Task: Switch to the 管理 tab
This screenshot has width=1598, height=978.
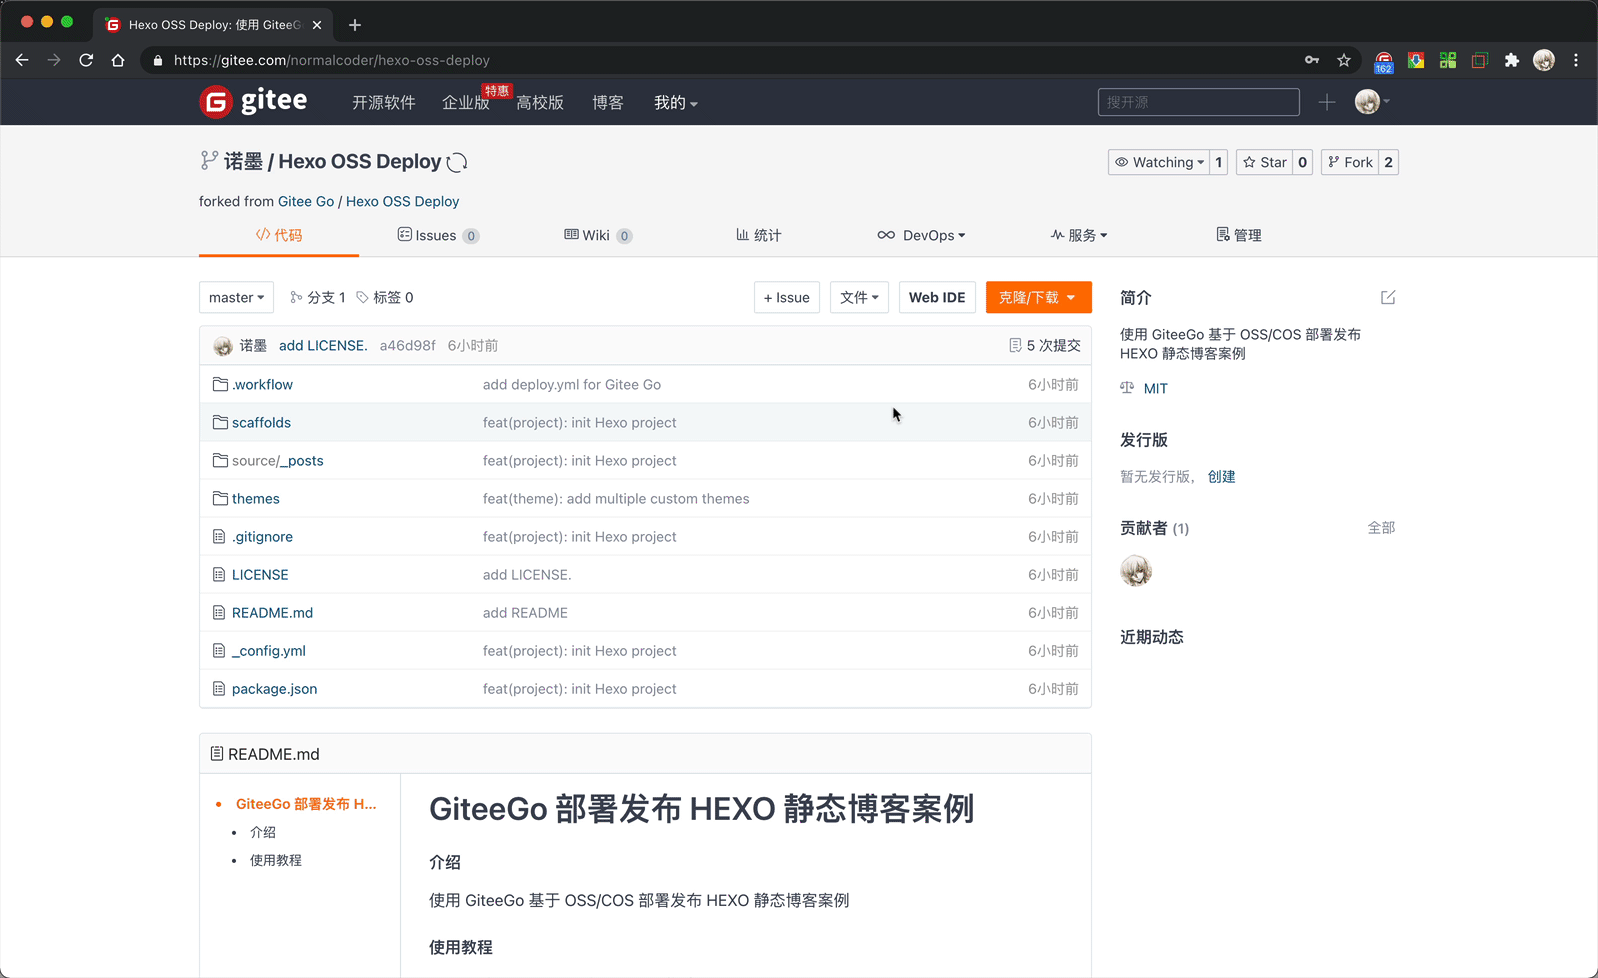Action: [x=1239, y=235]
